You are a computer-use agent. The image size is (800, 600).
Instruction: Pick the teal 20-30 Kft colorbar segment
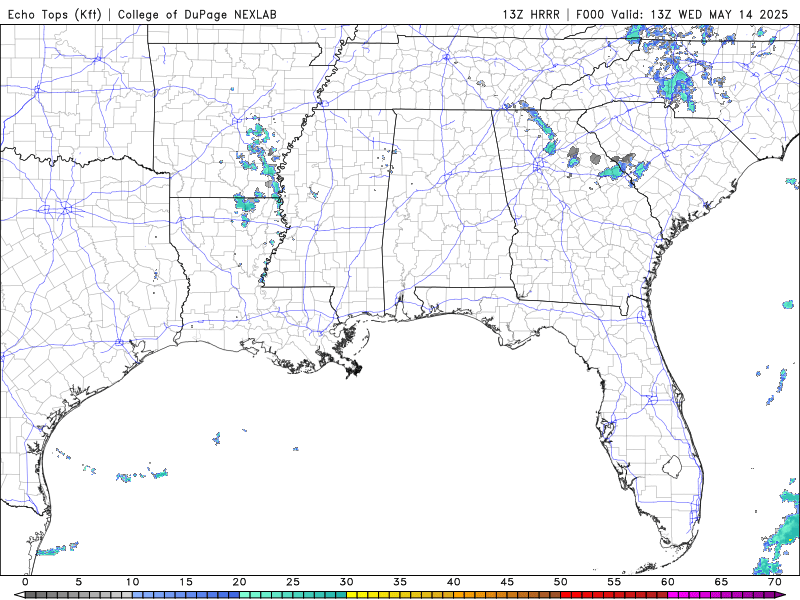pos(293,595)
